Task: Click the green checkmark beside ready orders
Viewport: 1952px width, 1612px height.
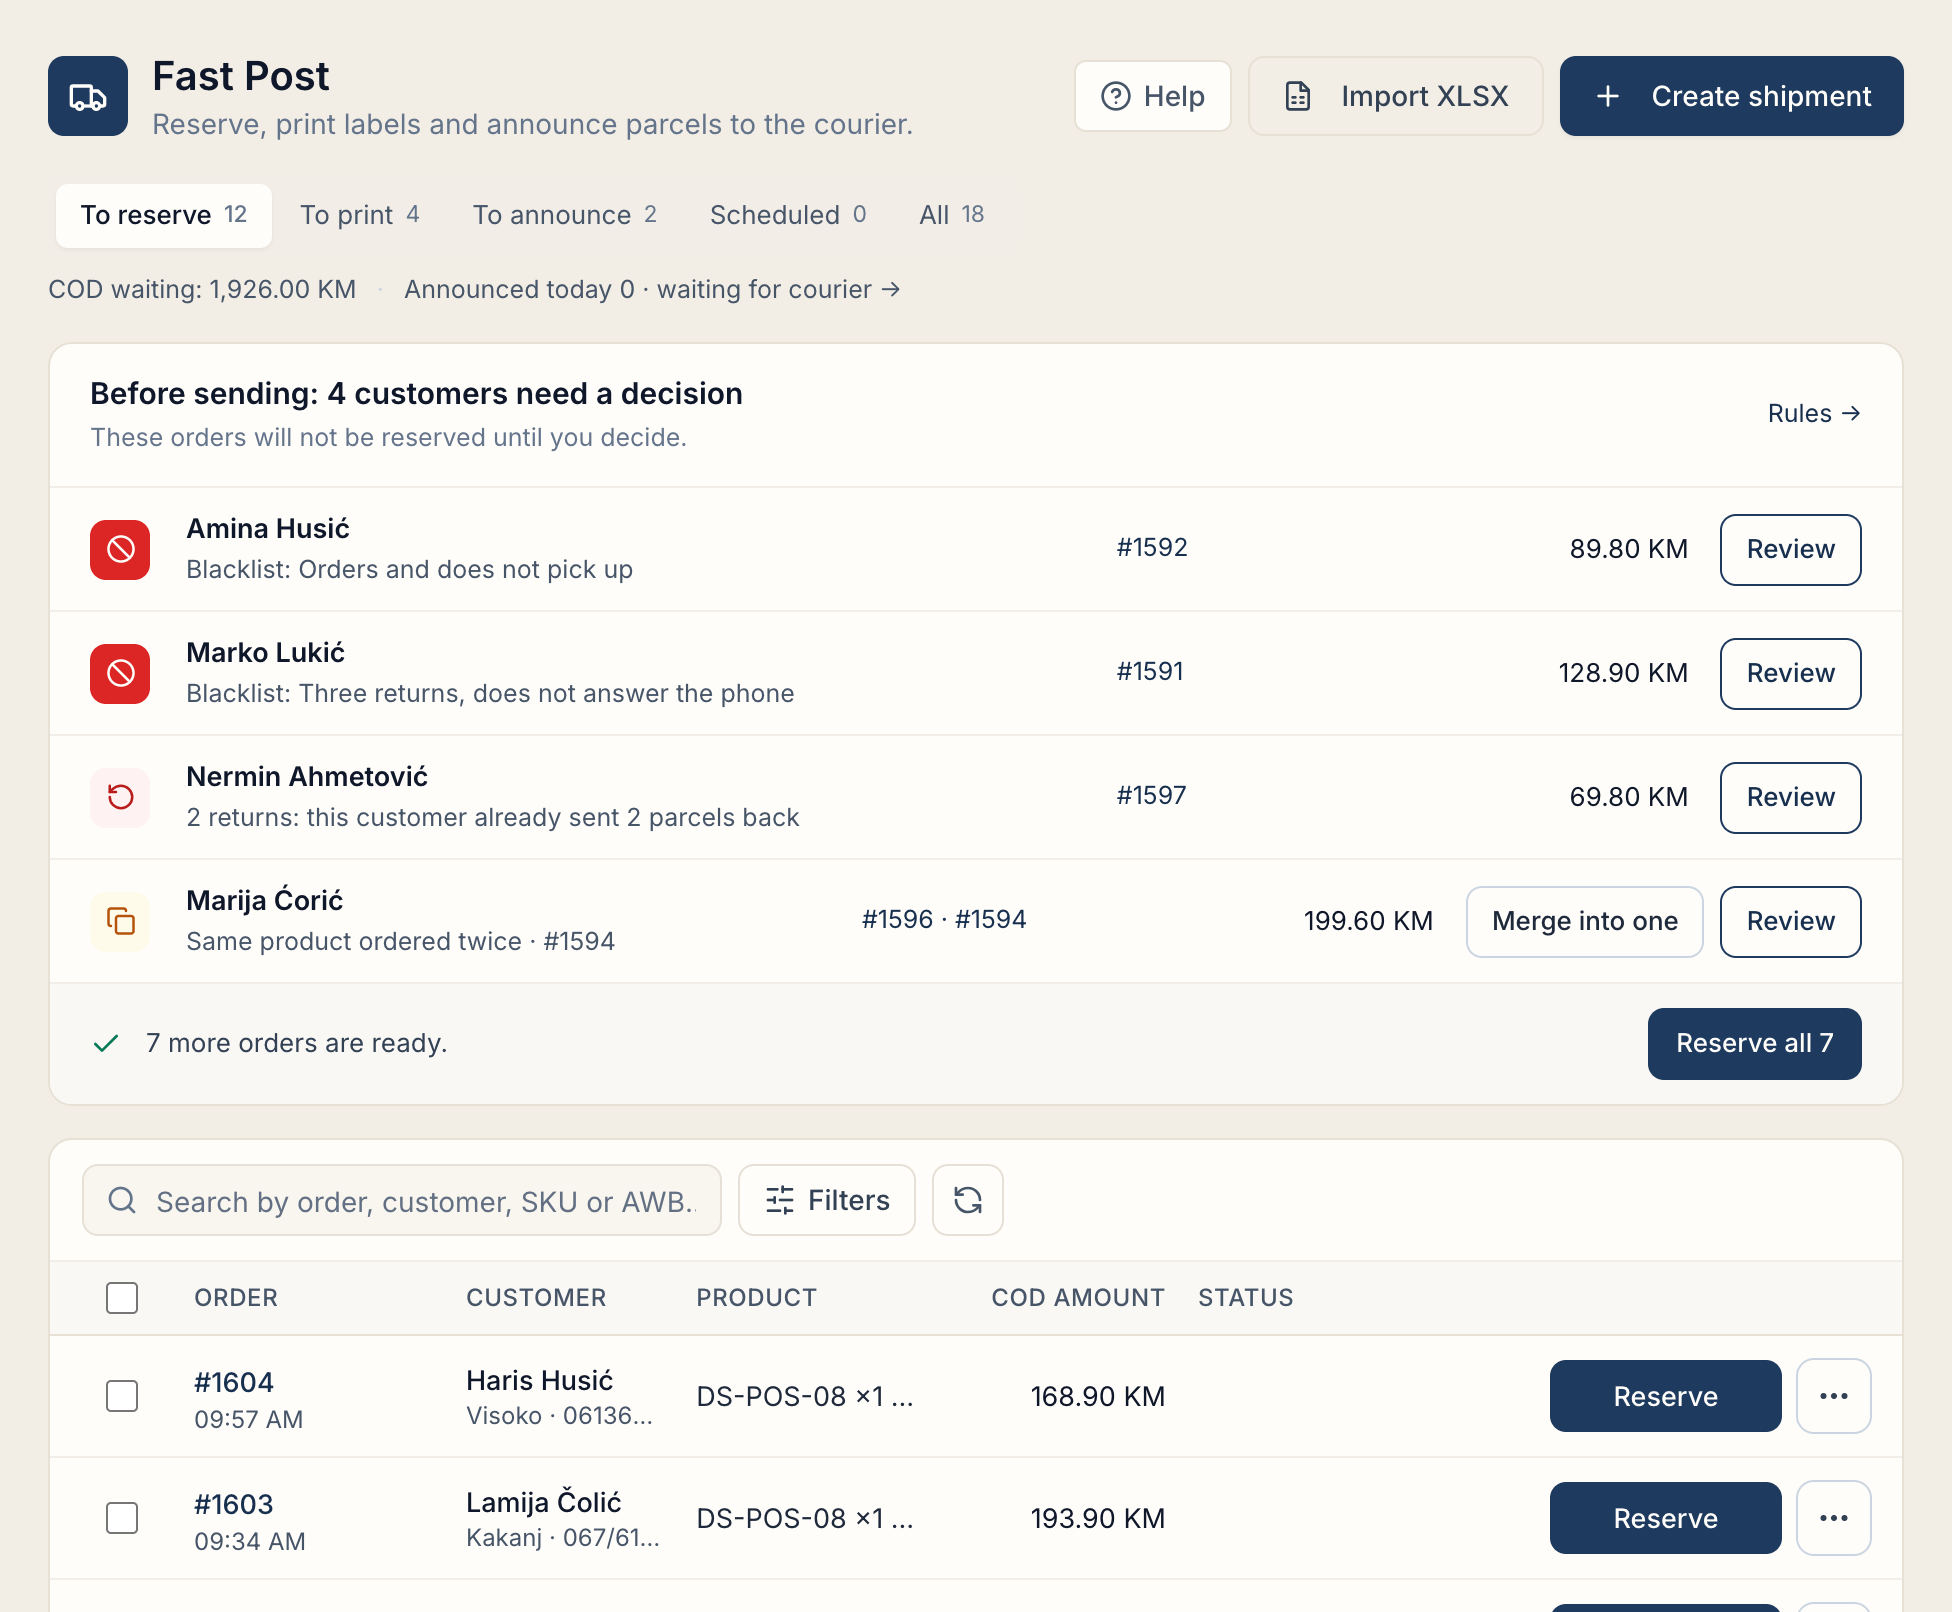Action: pos(106,1043)
